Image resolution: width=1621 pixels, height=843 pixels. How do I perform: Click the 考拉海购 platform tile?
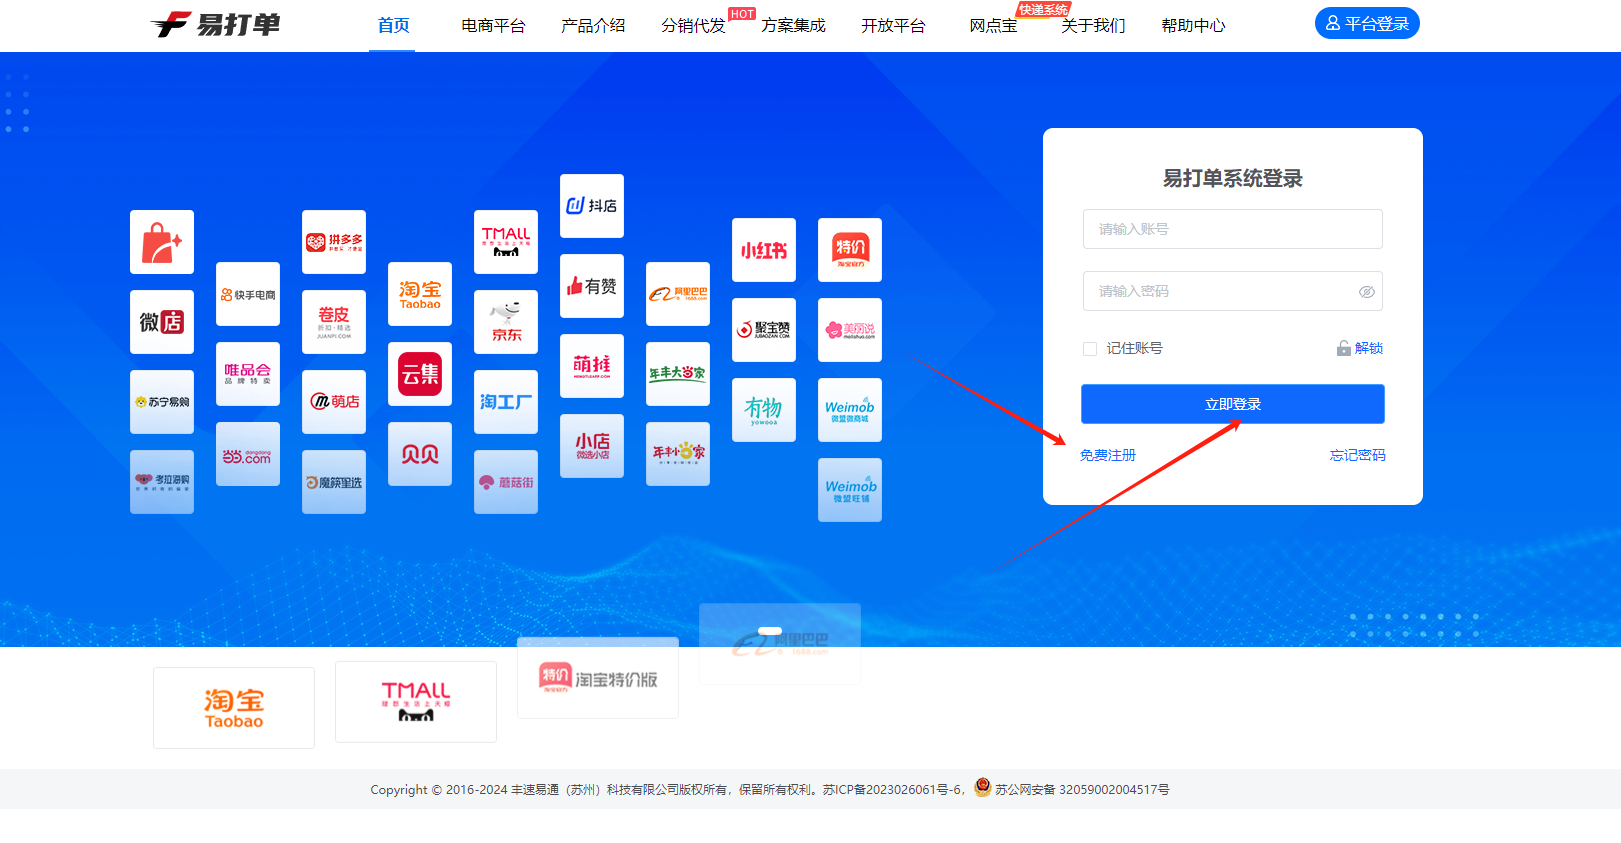(162, 482)
